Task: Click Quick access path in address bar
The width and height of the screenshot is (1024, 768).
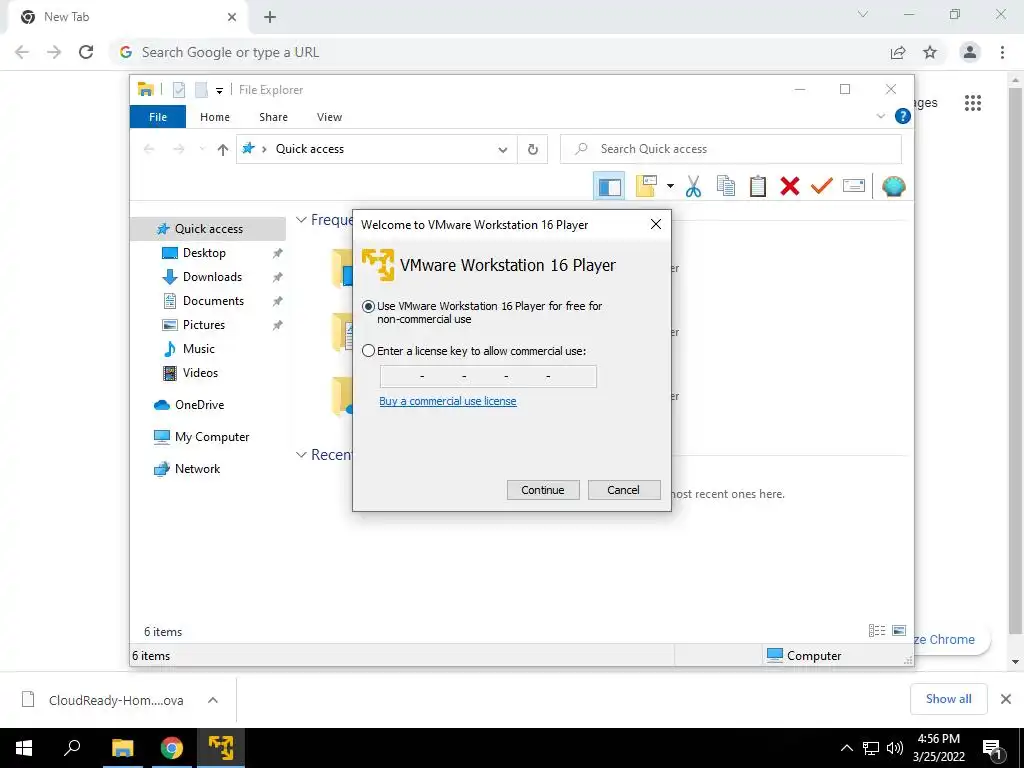Action: pyautogui.click(x=310, y=149)
